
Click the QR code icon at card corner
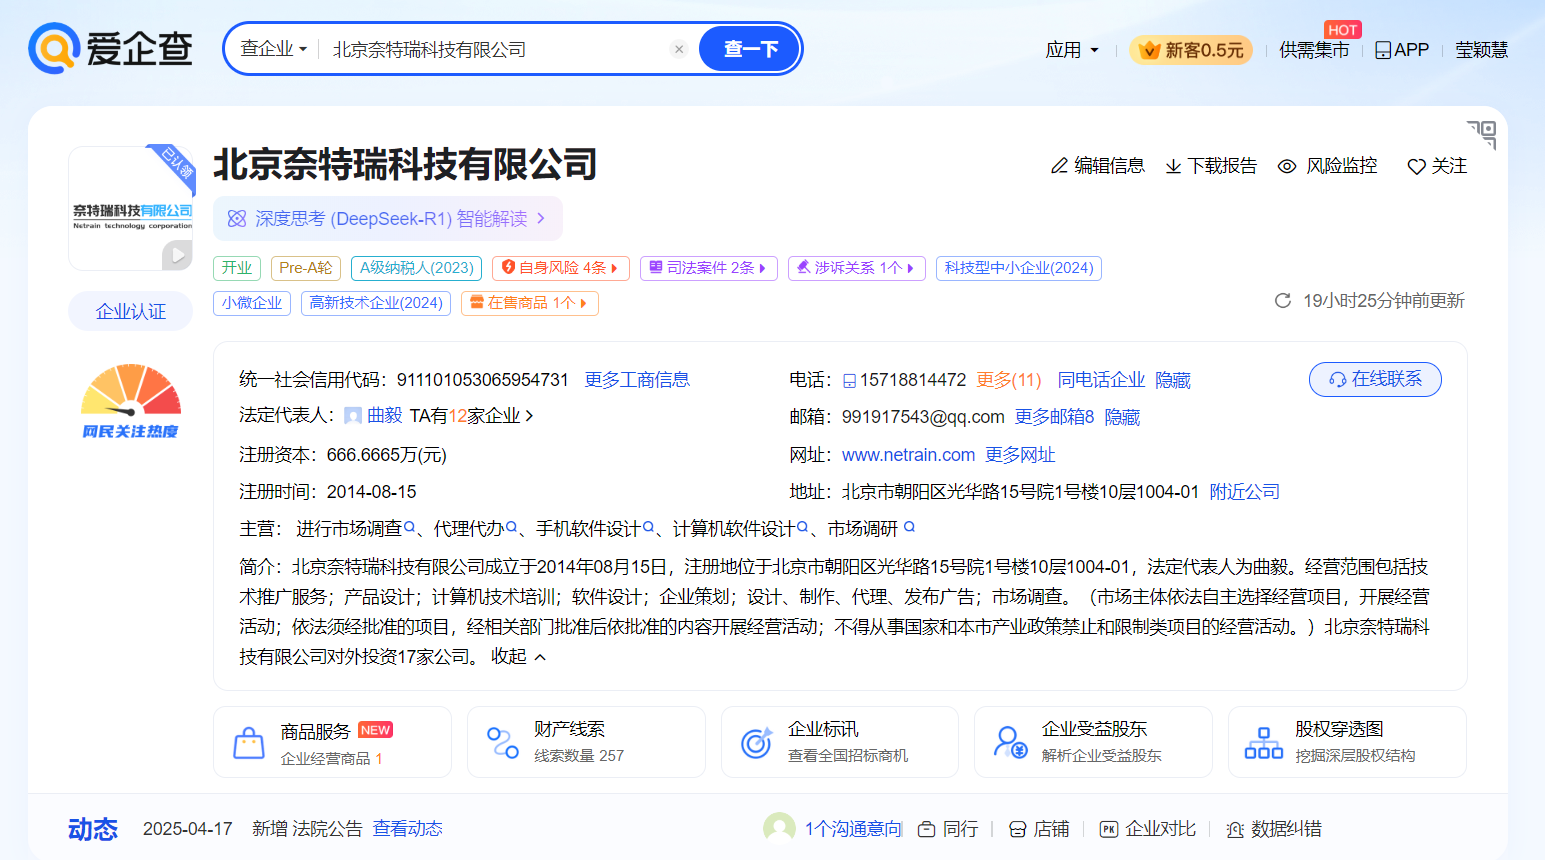(1482, 134)
